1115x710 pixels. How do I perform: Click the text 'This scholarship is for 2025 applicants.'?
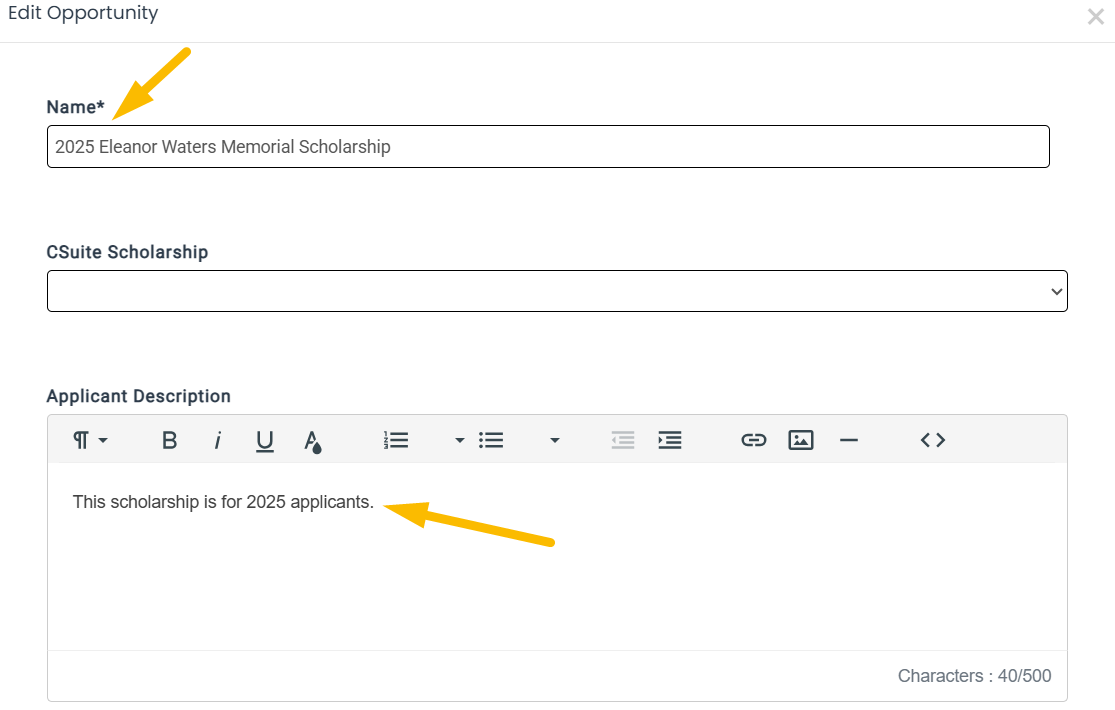click(x=223, y=502)
